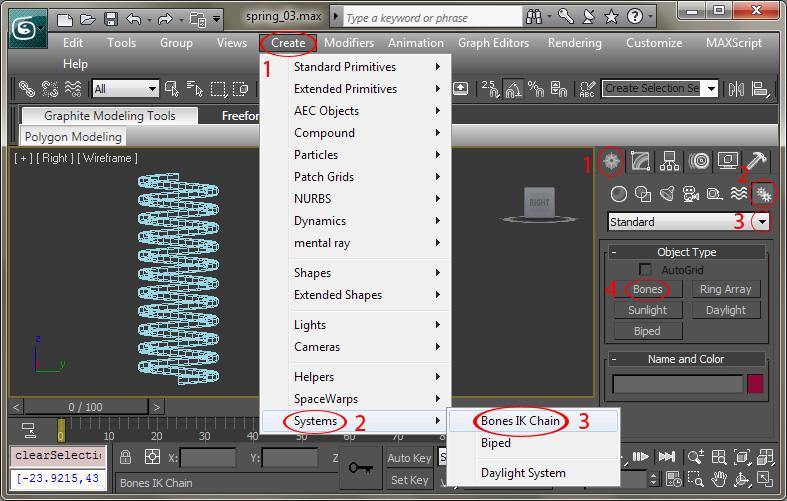This screenshot has width=787, height=501.
Task: Click the Ring Array button
Action: tap(725, 289)
